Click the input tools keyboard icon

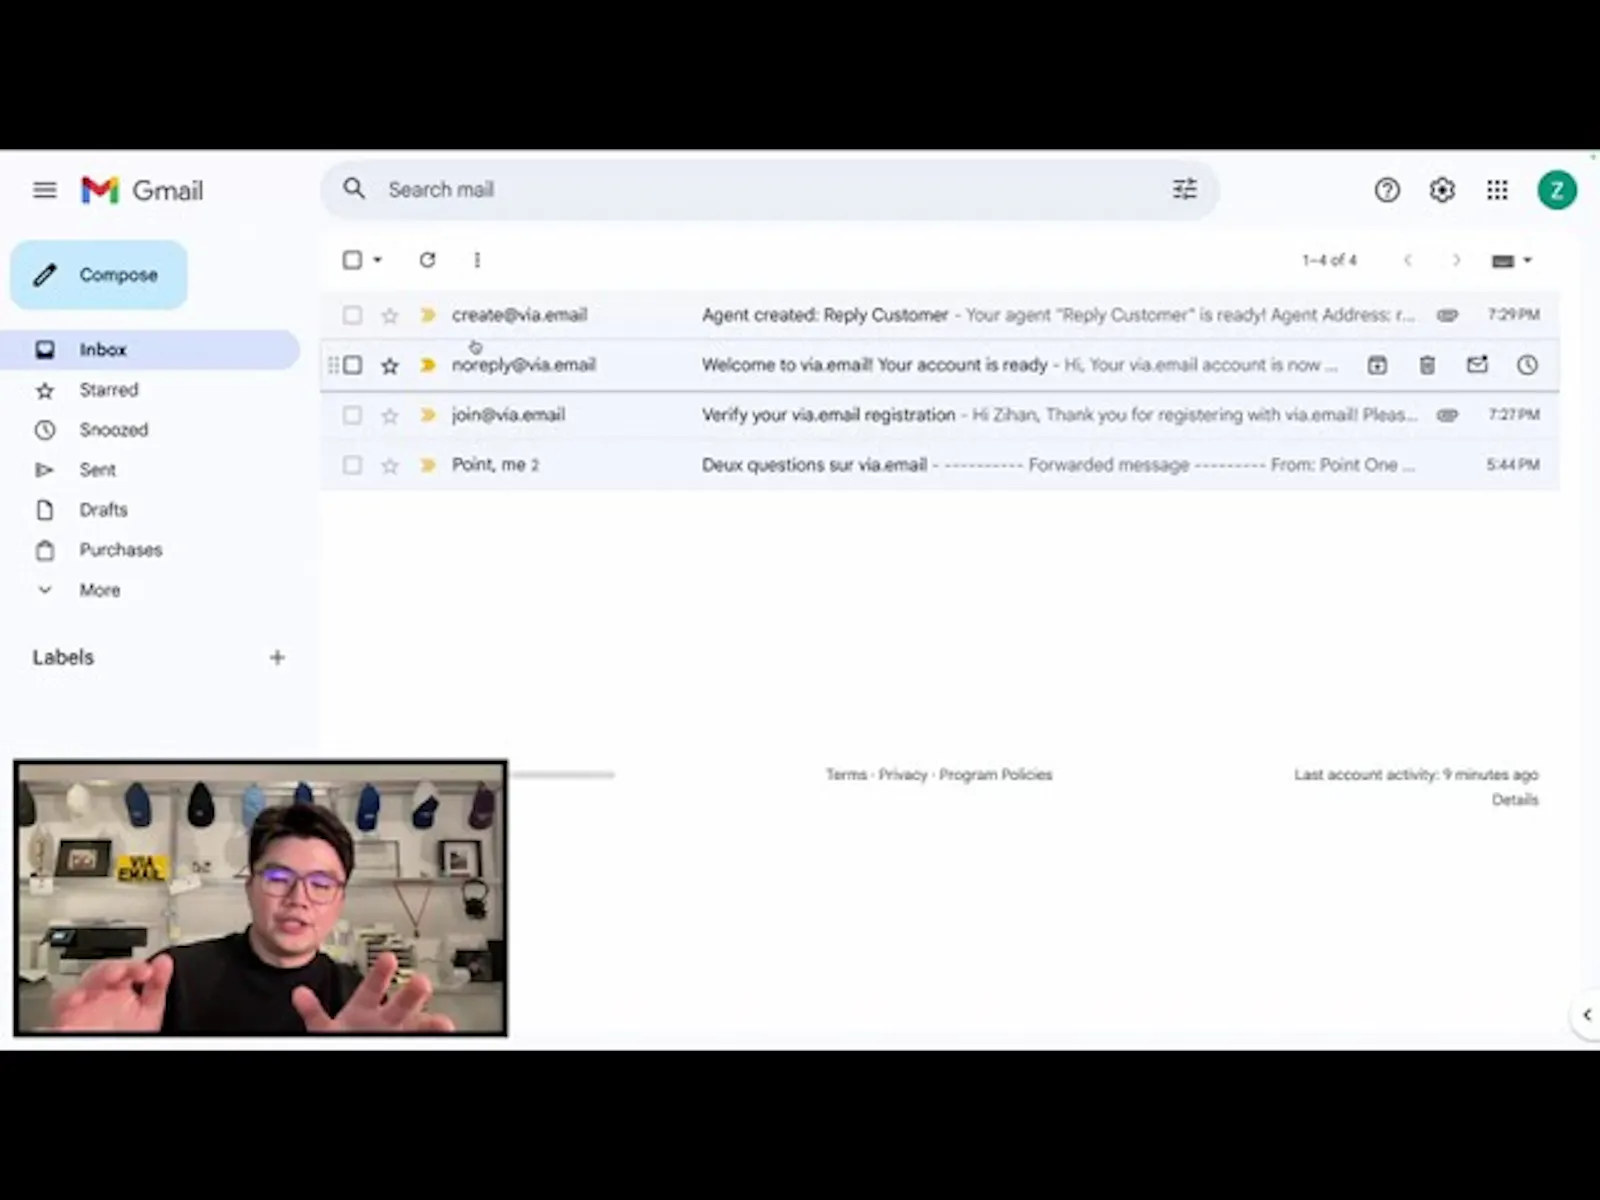tap(1503, 261)
